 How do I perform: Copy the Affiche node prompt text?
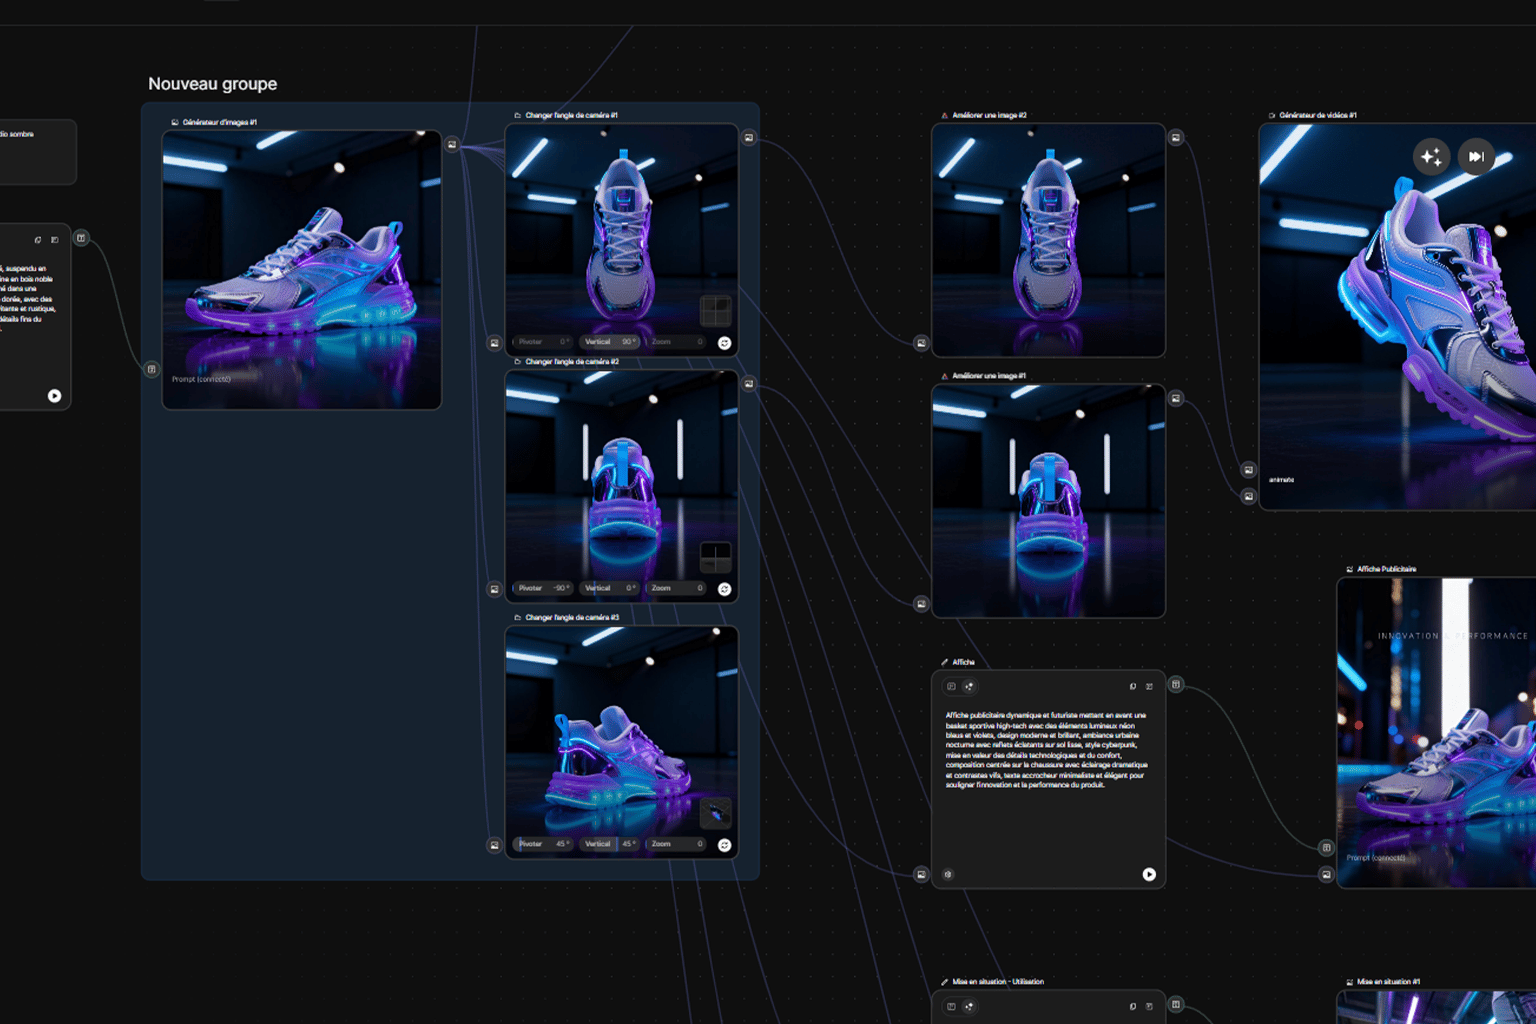(x=1133, y=687)
